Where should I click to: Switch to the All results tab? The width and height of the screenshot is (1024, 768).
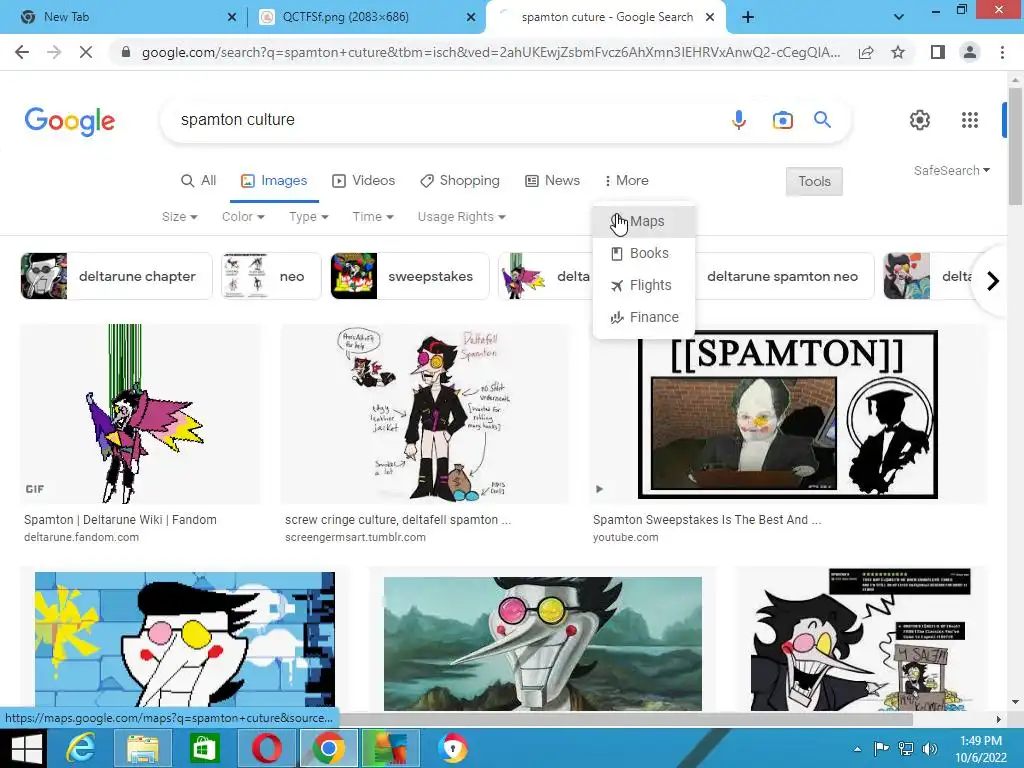198,180
